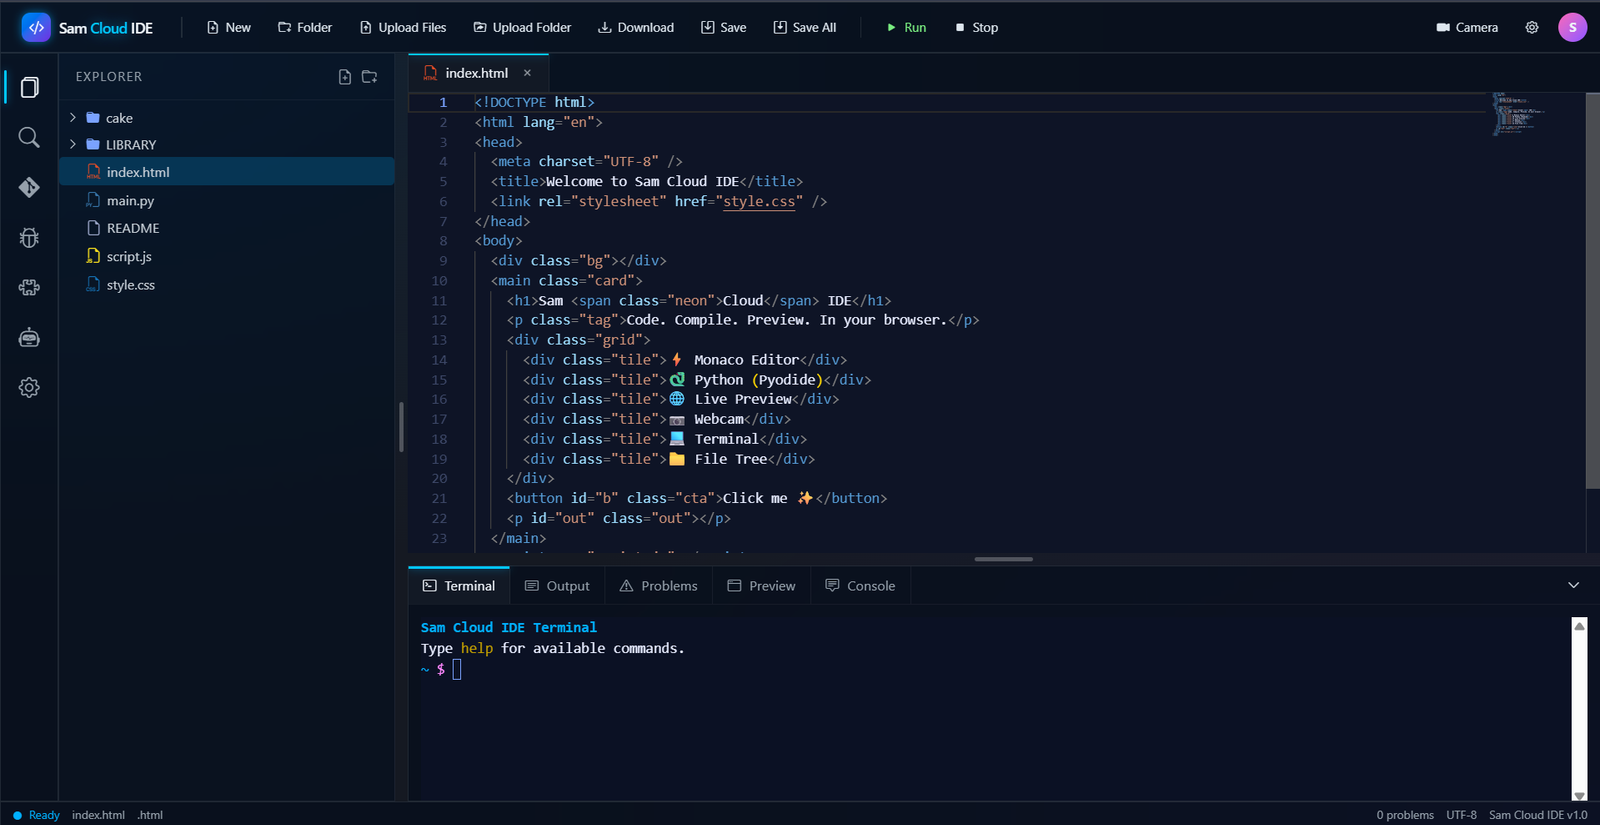Screen dimensions: 1600x825
Task: Collapse the bottom panel with chevron
Action: coord(1573,585)
